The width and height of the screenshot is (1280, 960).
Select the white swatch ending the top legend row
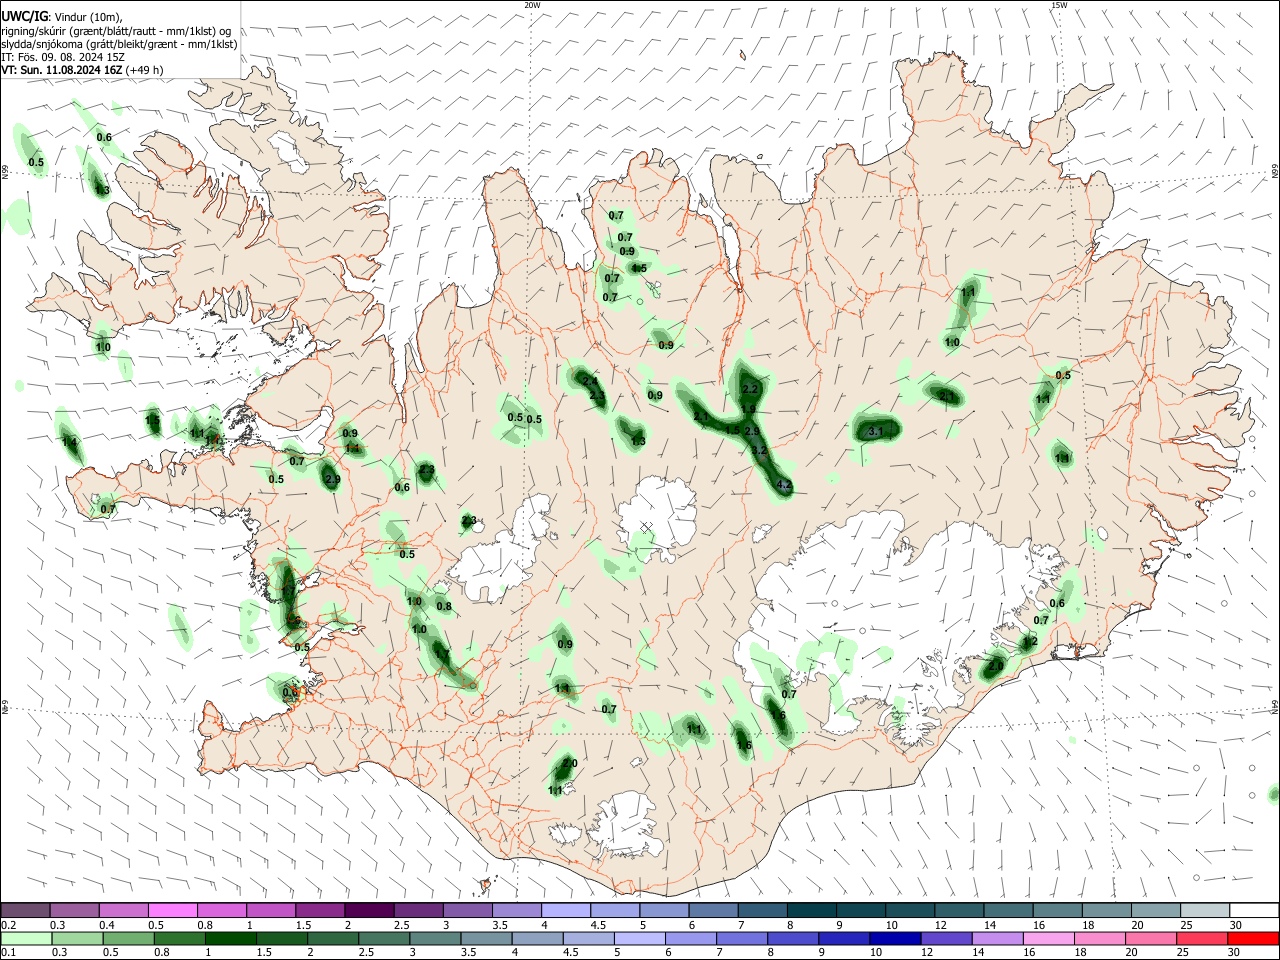point(1253,911)
